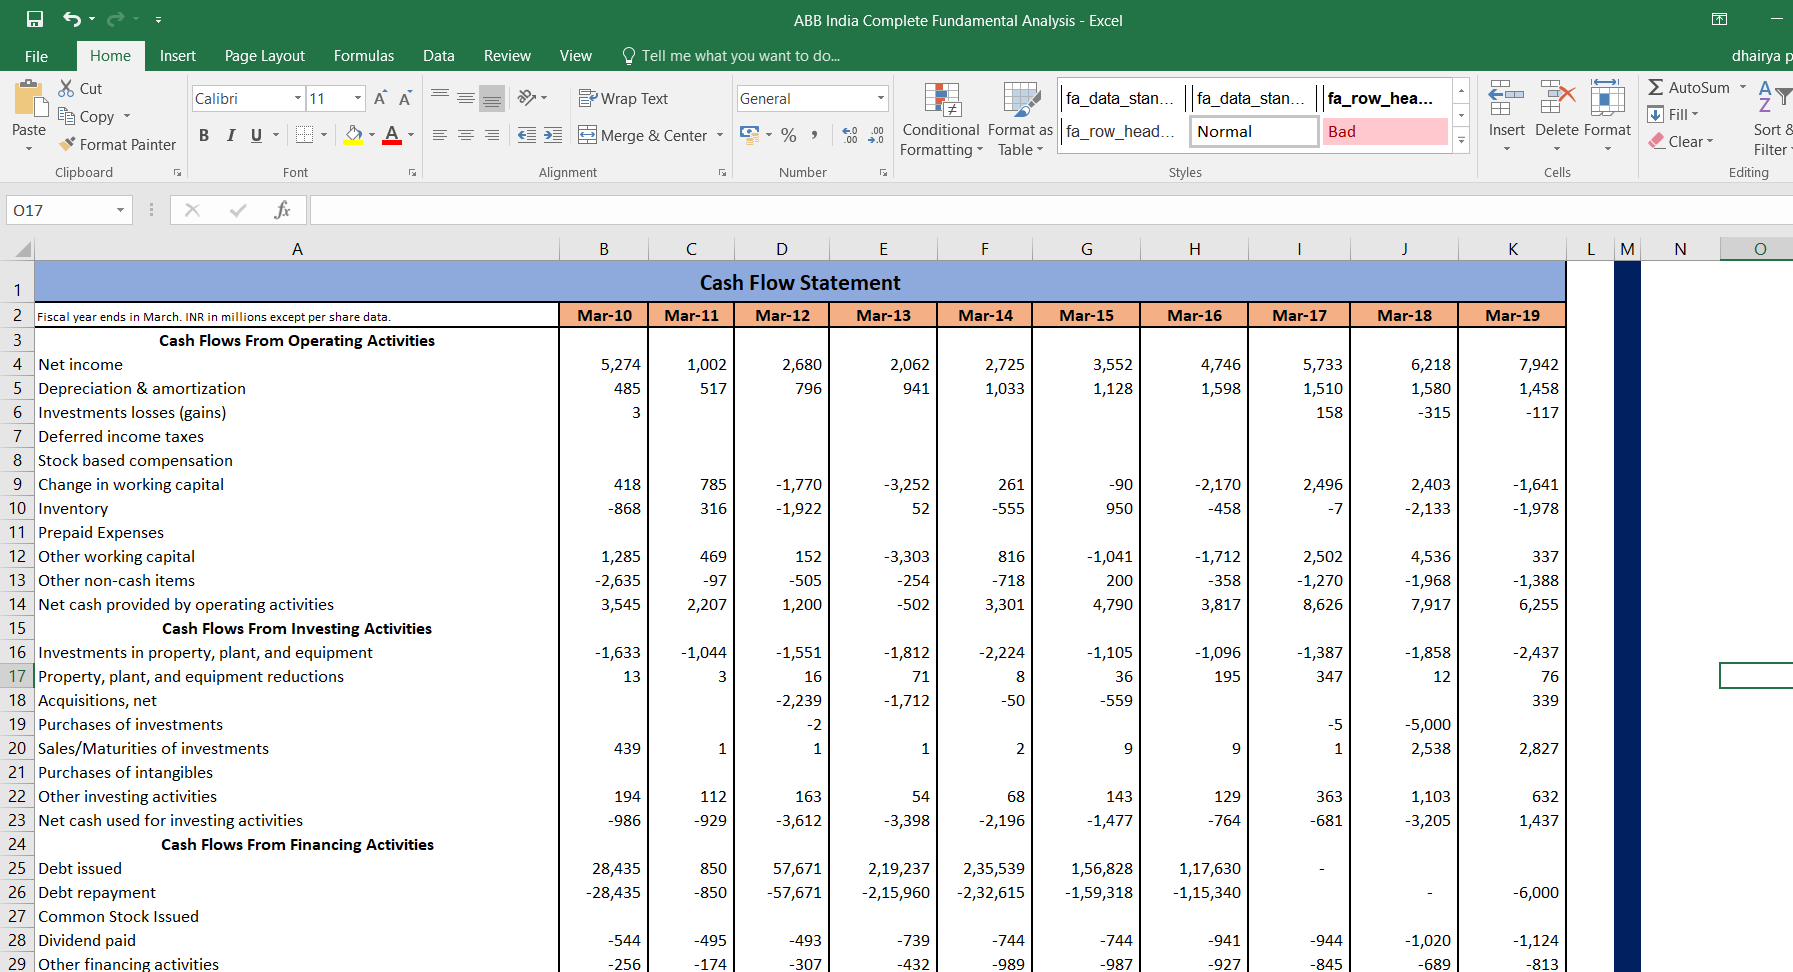Switch to the Insert tab
Viewport: 1793px width, 972px height.
click(x=178, y=56)
